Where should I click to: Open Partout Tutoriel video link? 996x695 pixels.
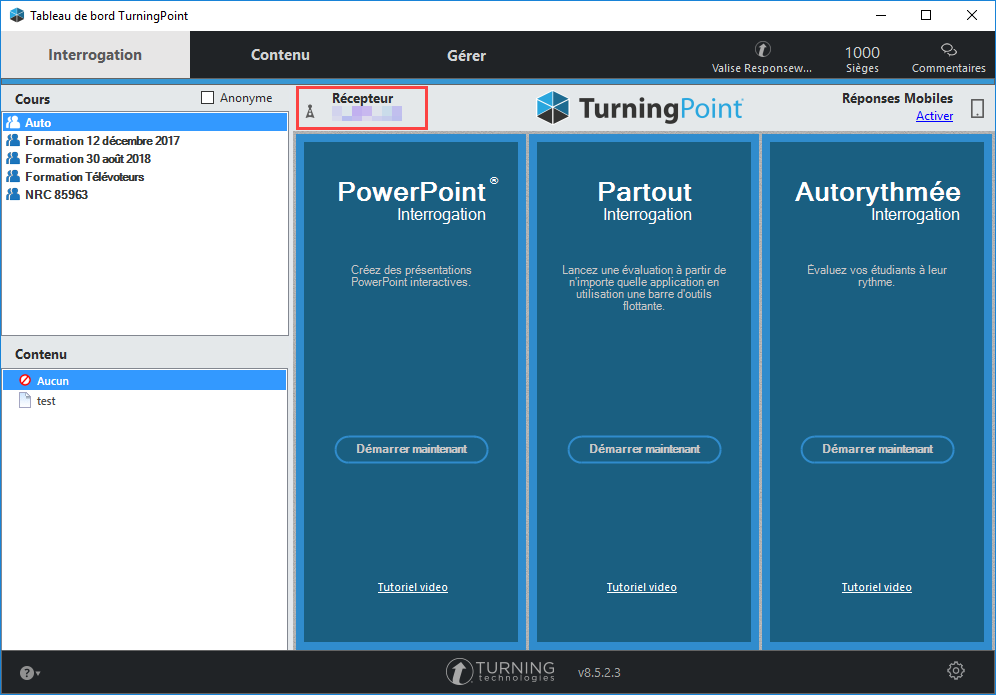coord(642,587)
